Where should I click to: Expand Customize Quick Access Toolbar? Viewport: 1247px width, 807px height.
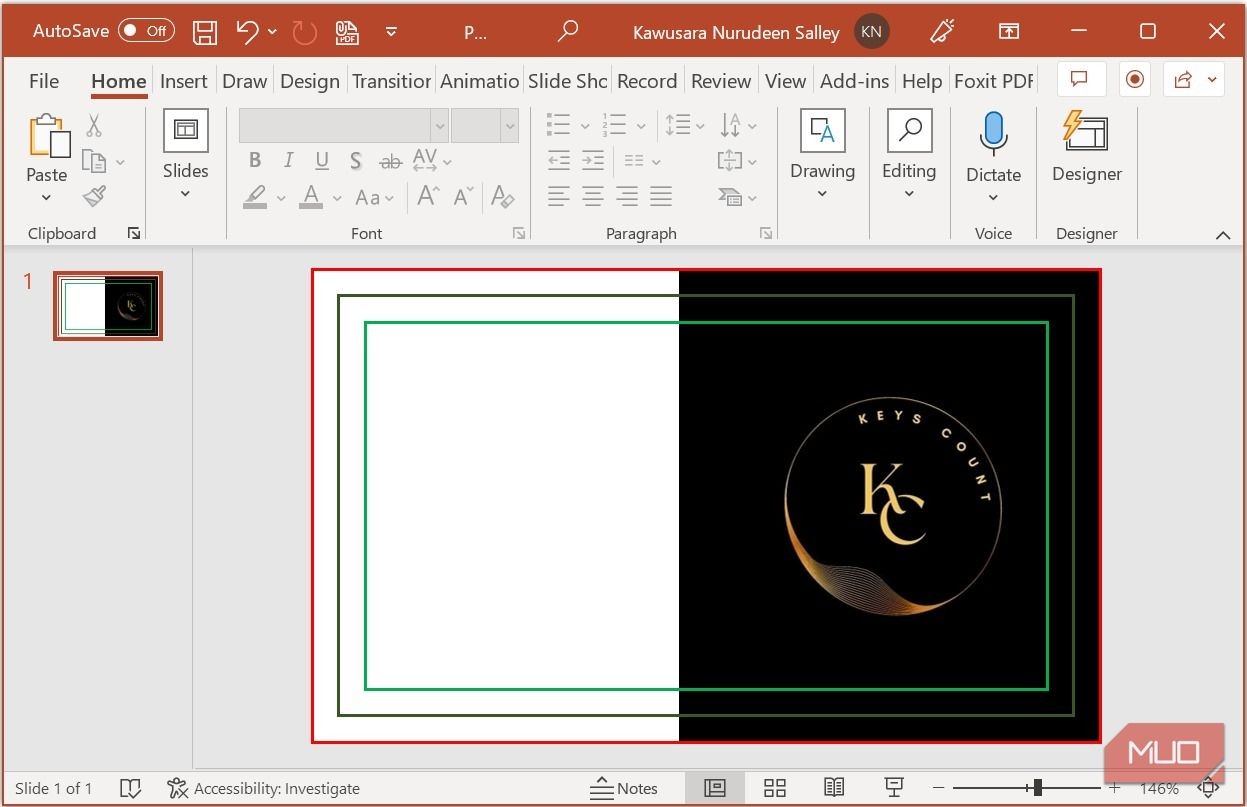(x=391, y=32)
